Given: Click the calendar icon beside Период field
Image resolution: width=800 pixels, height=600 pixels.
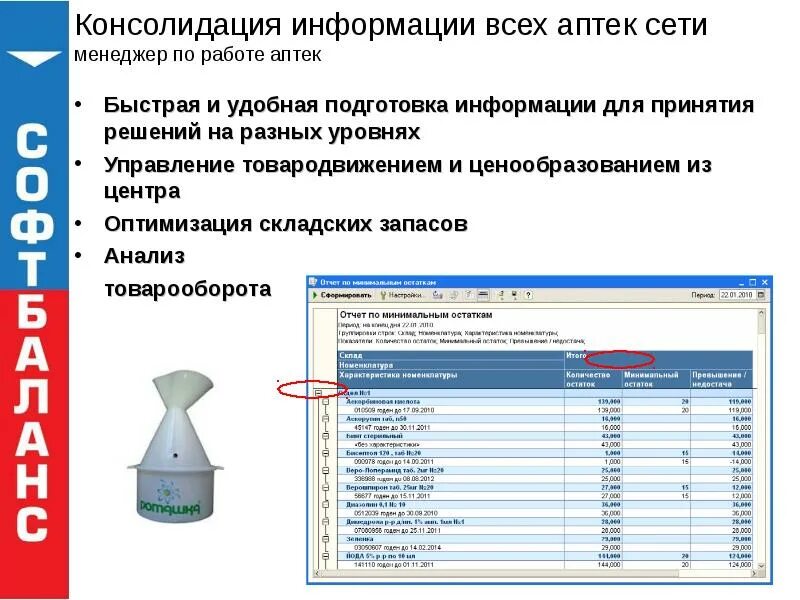Looking at the screenshot, I should point(761,295).
